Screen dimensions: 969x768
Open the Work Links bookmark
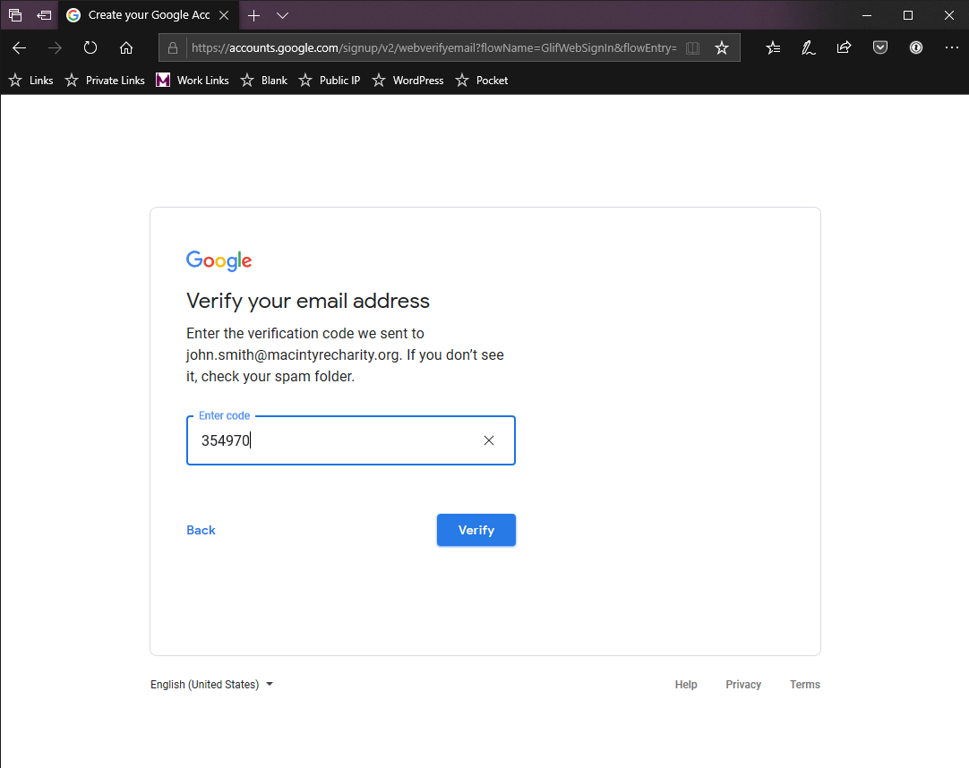[x=192, y=80]
